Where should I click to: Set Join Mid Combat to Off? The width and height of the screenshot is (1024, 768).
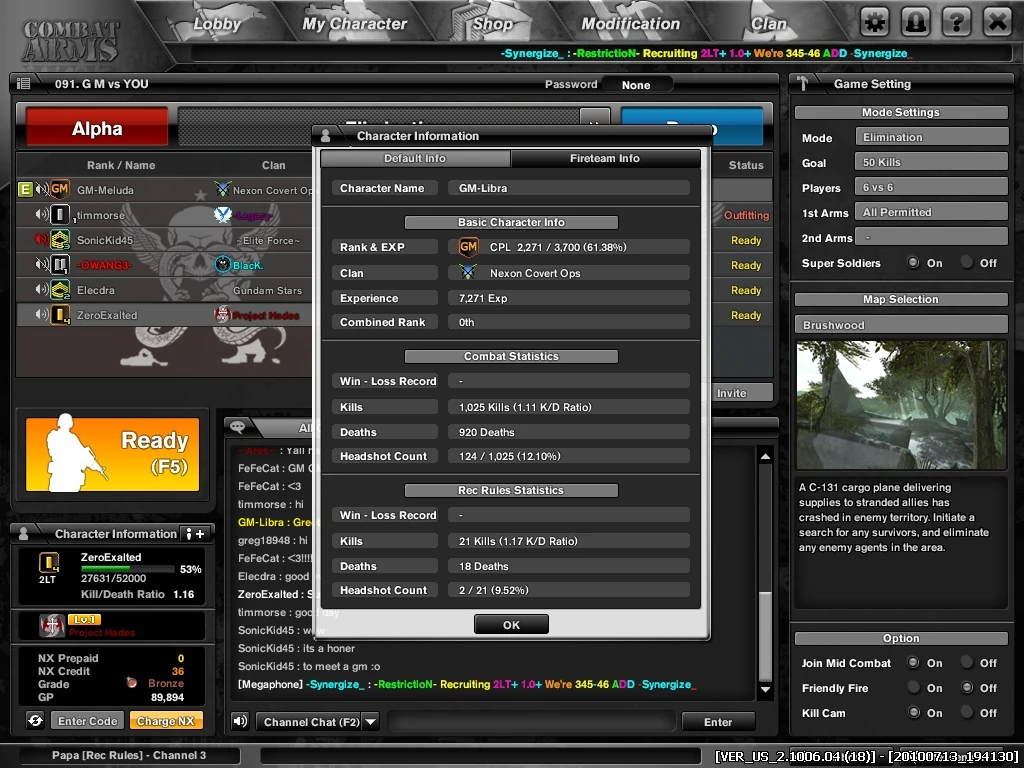pyautogui.click(x=967, y=663)
